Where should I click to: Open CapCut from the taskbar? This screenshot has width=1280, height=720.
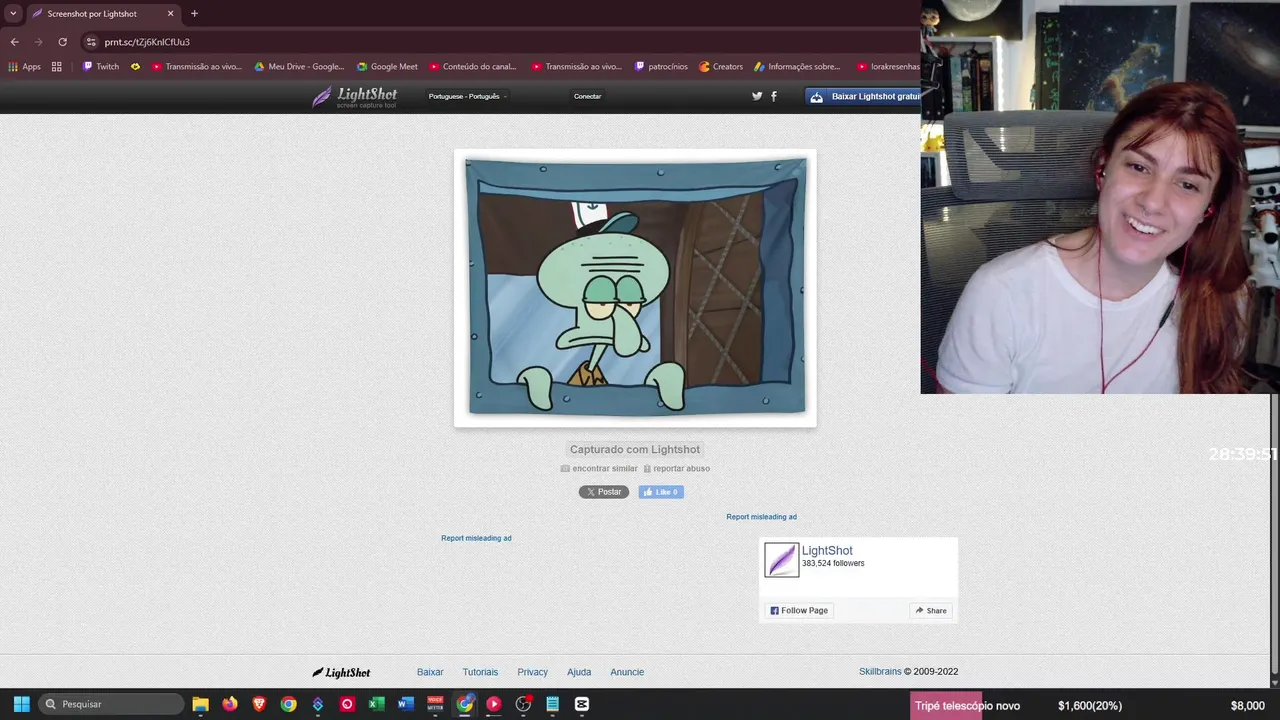point(582,704)
